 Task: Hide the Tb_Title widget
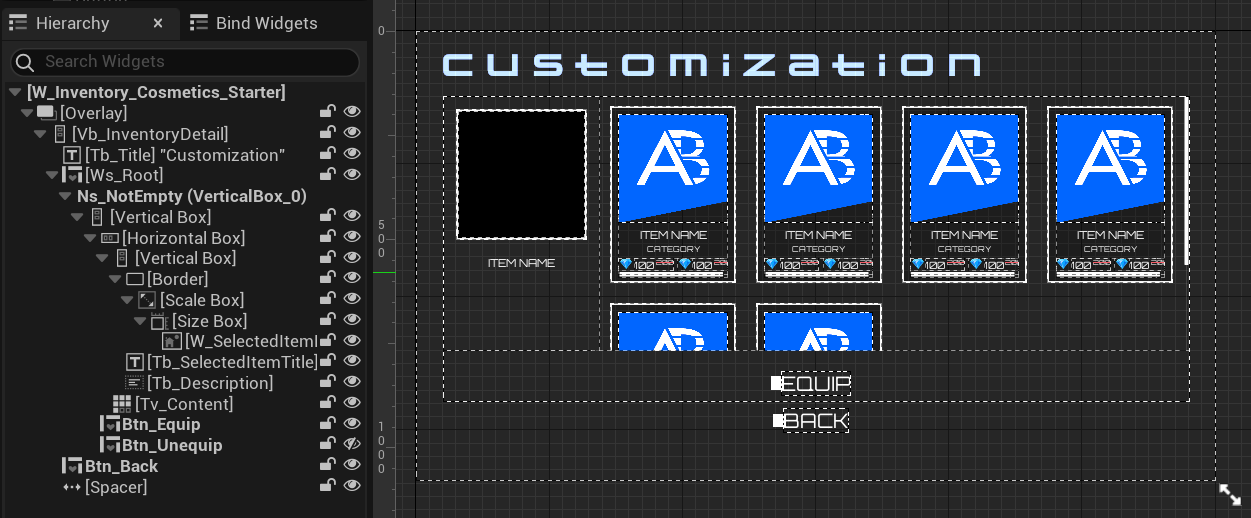point(351,155)
